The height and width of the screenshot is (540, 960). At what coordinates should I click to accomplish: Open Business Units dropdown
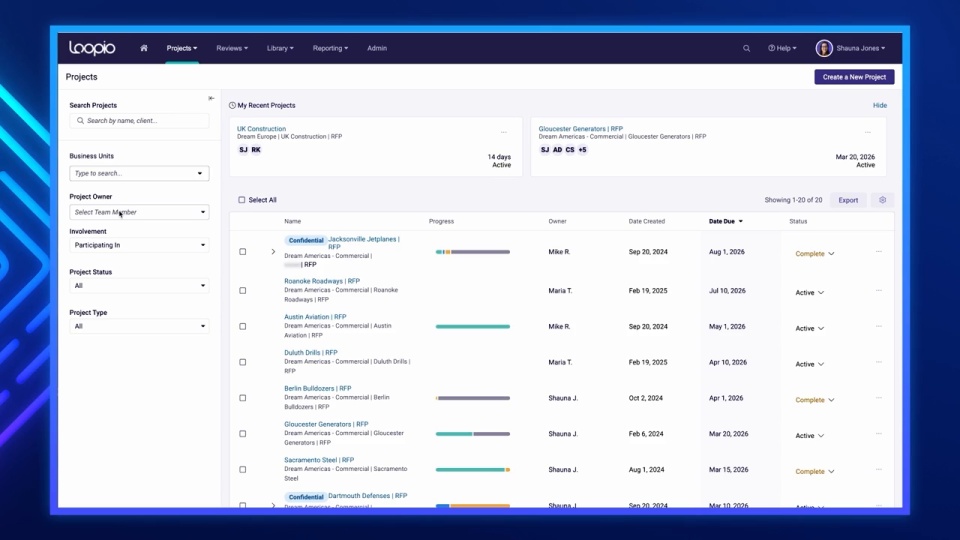click(139, 173)
